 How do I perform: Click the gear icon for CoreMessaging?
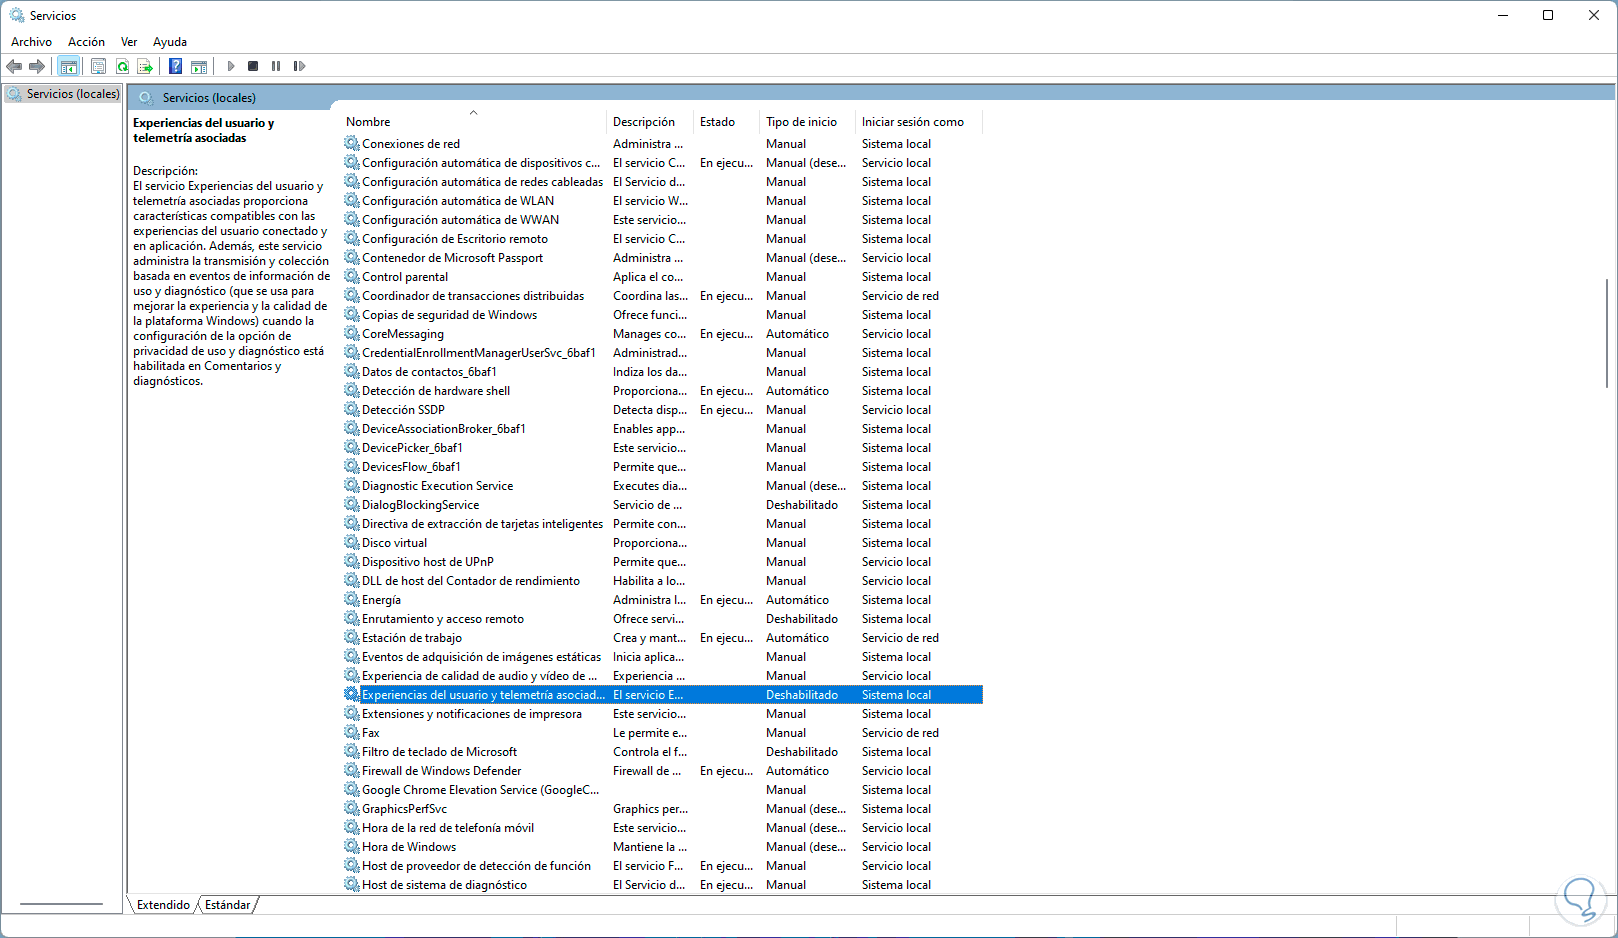click(x=352, y=333)
